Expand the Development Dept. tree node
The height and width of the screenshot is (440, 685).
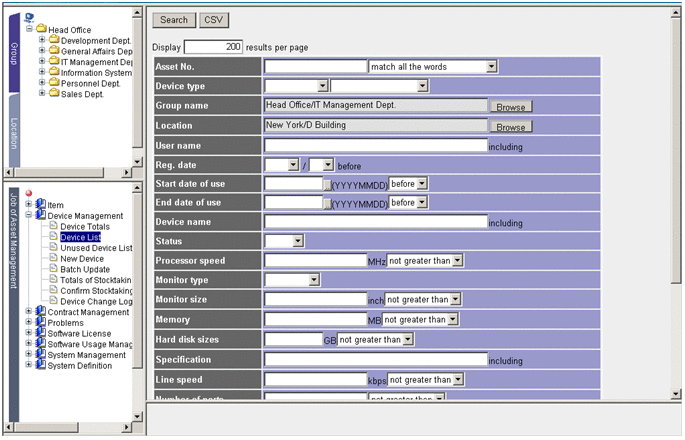pos(42,41)
